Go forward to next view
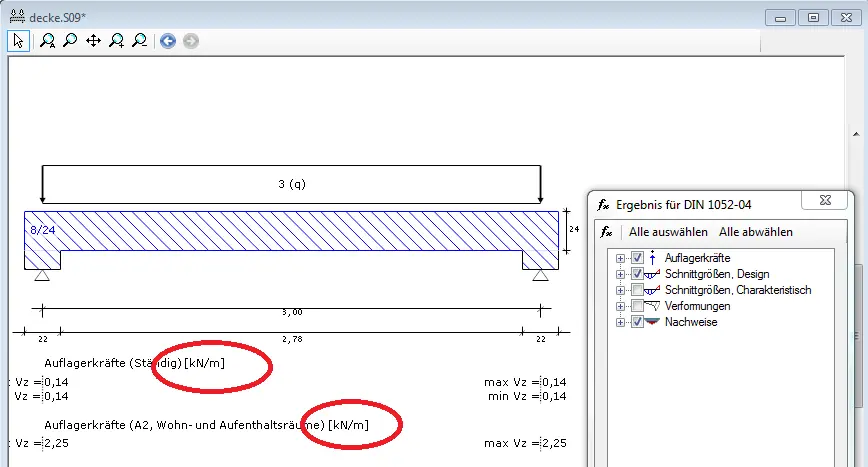Screen dimensions: 868x467 191,41
